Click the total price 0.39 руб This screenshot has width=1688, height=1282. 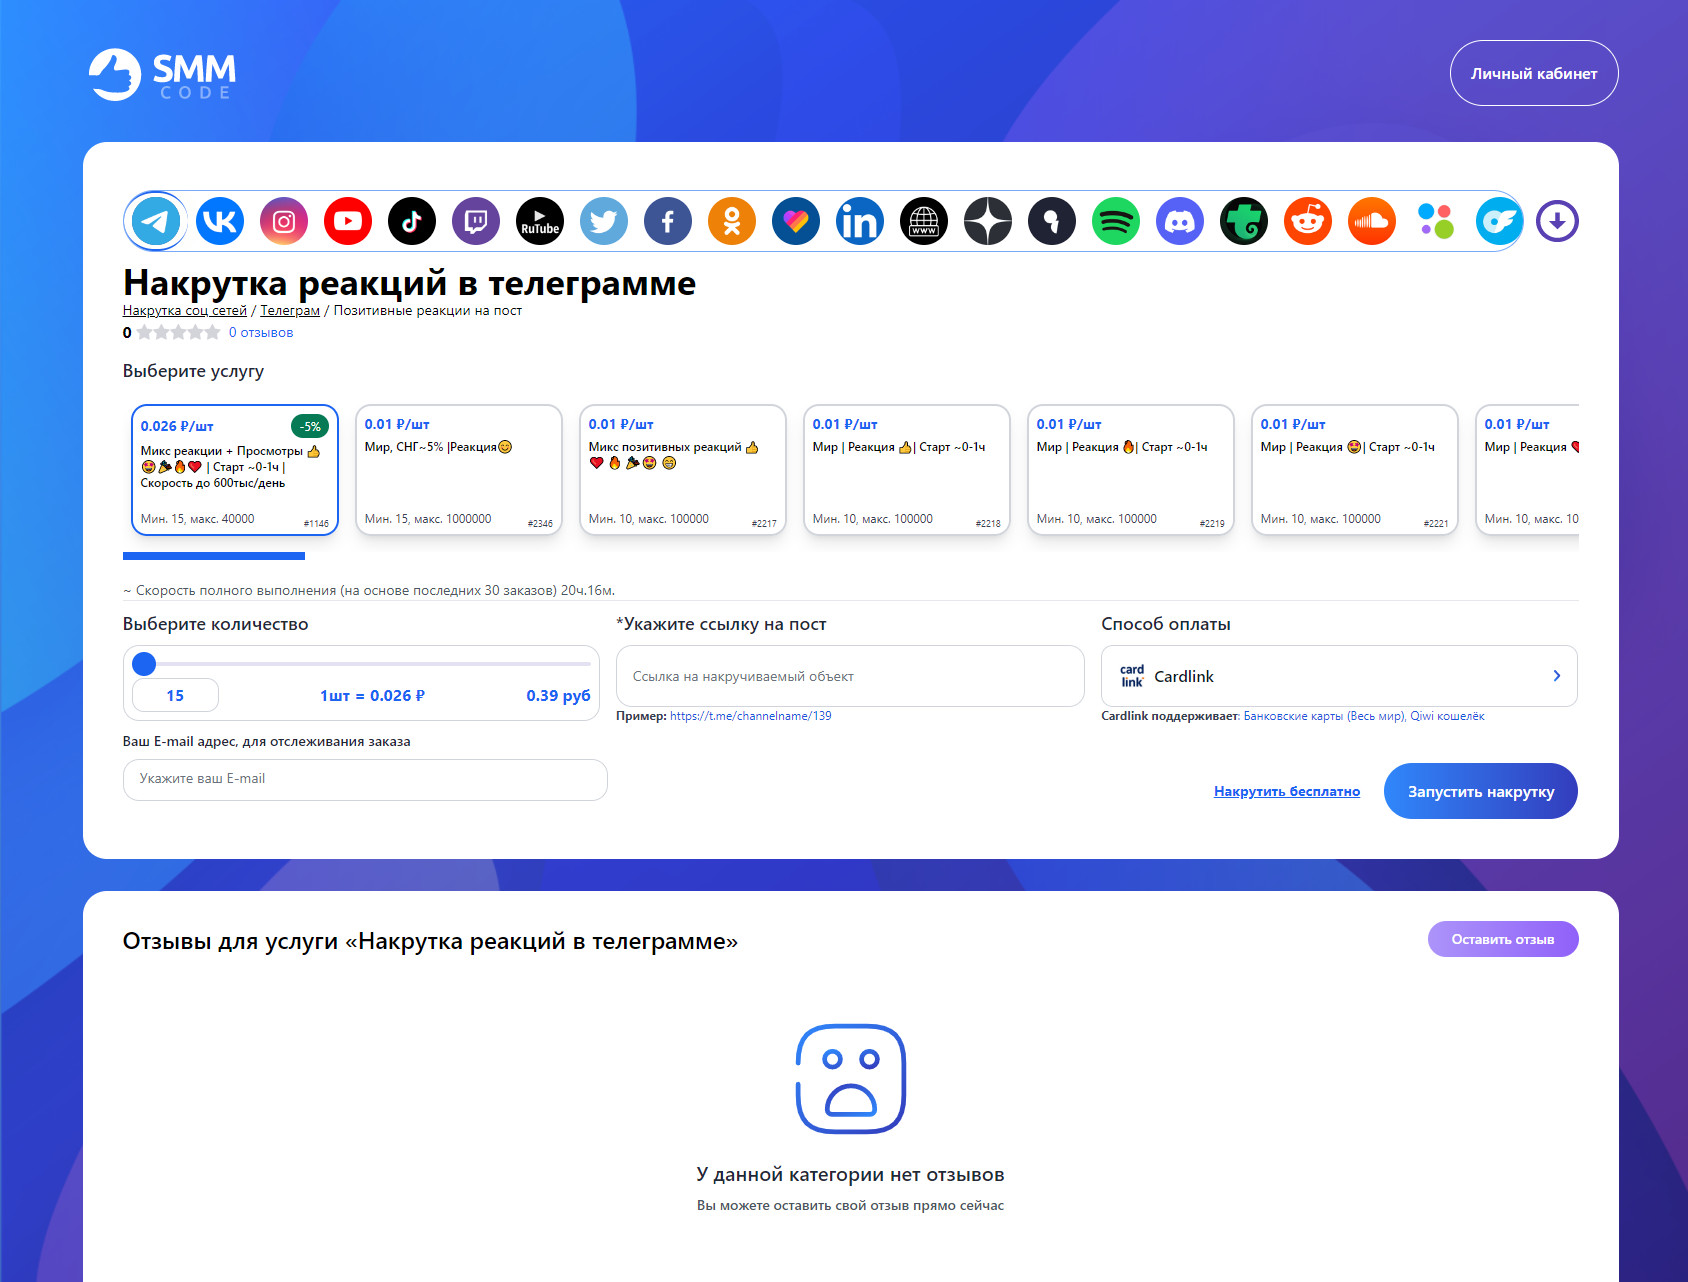(558, 695)
